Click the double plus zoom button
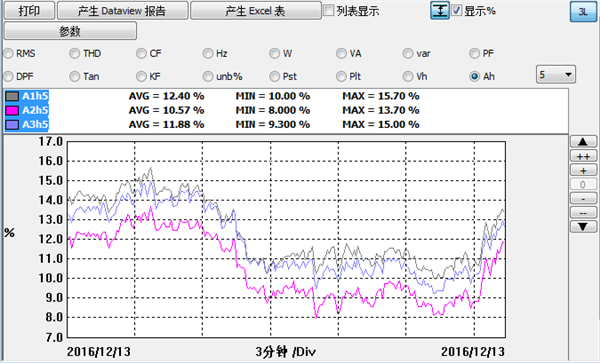Image resolution: width=600 pixels, height=363 pixels. [583, 156]
